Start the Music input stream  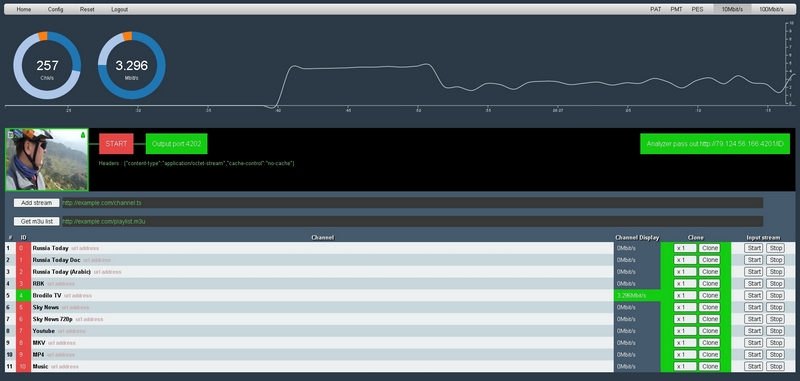pos(754,367)
